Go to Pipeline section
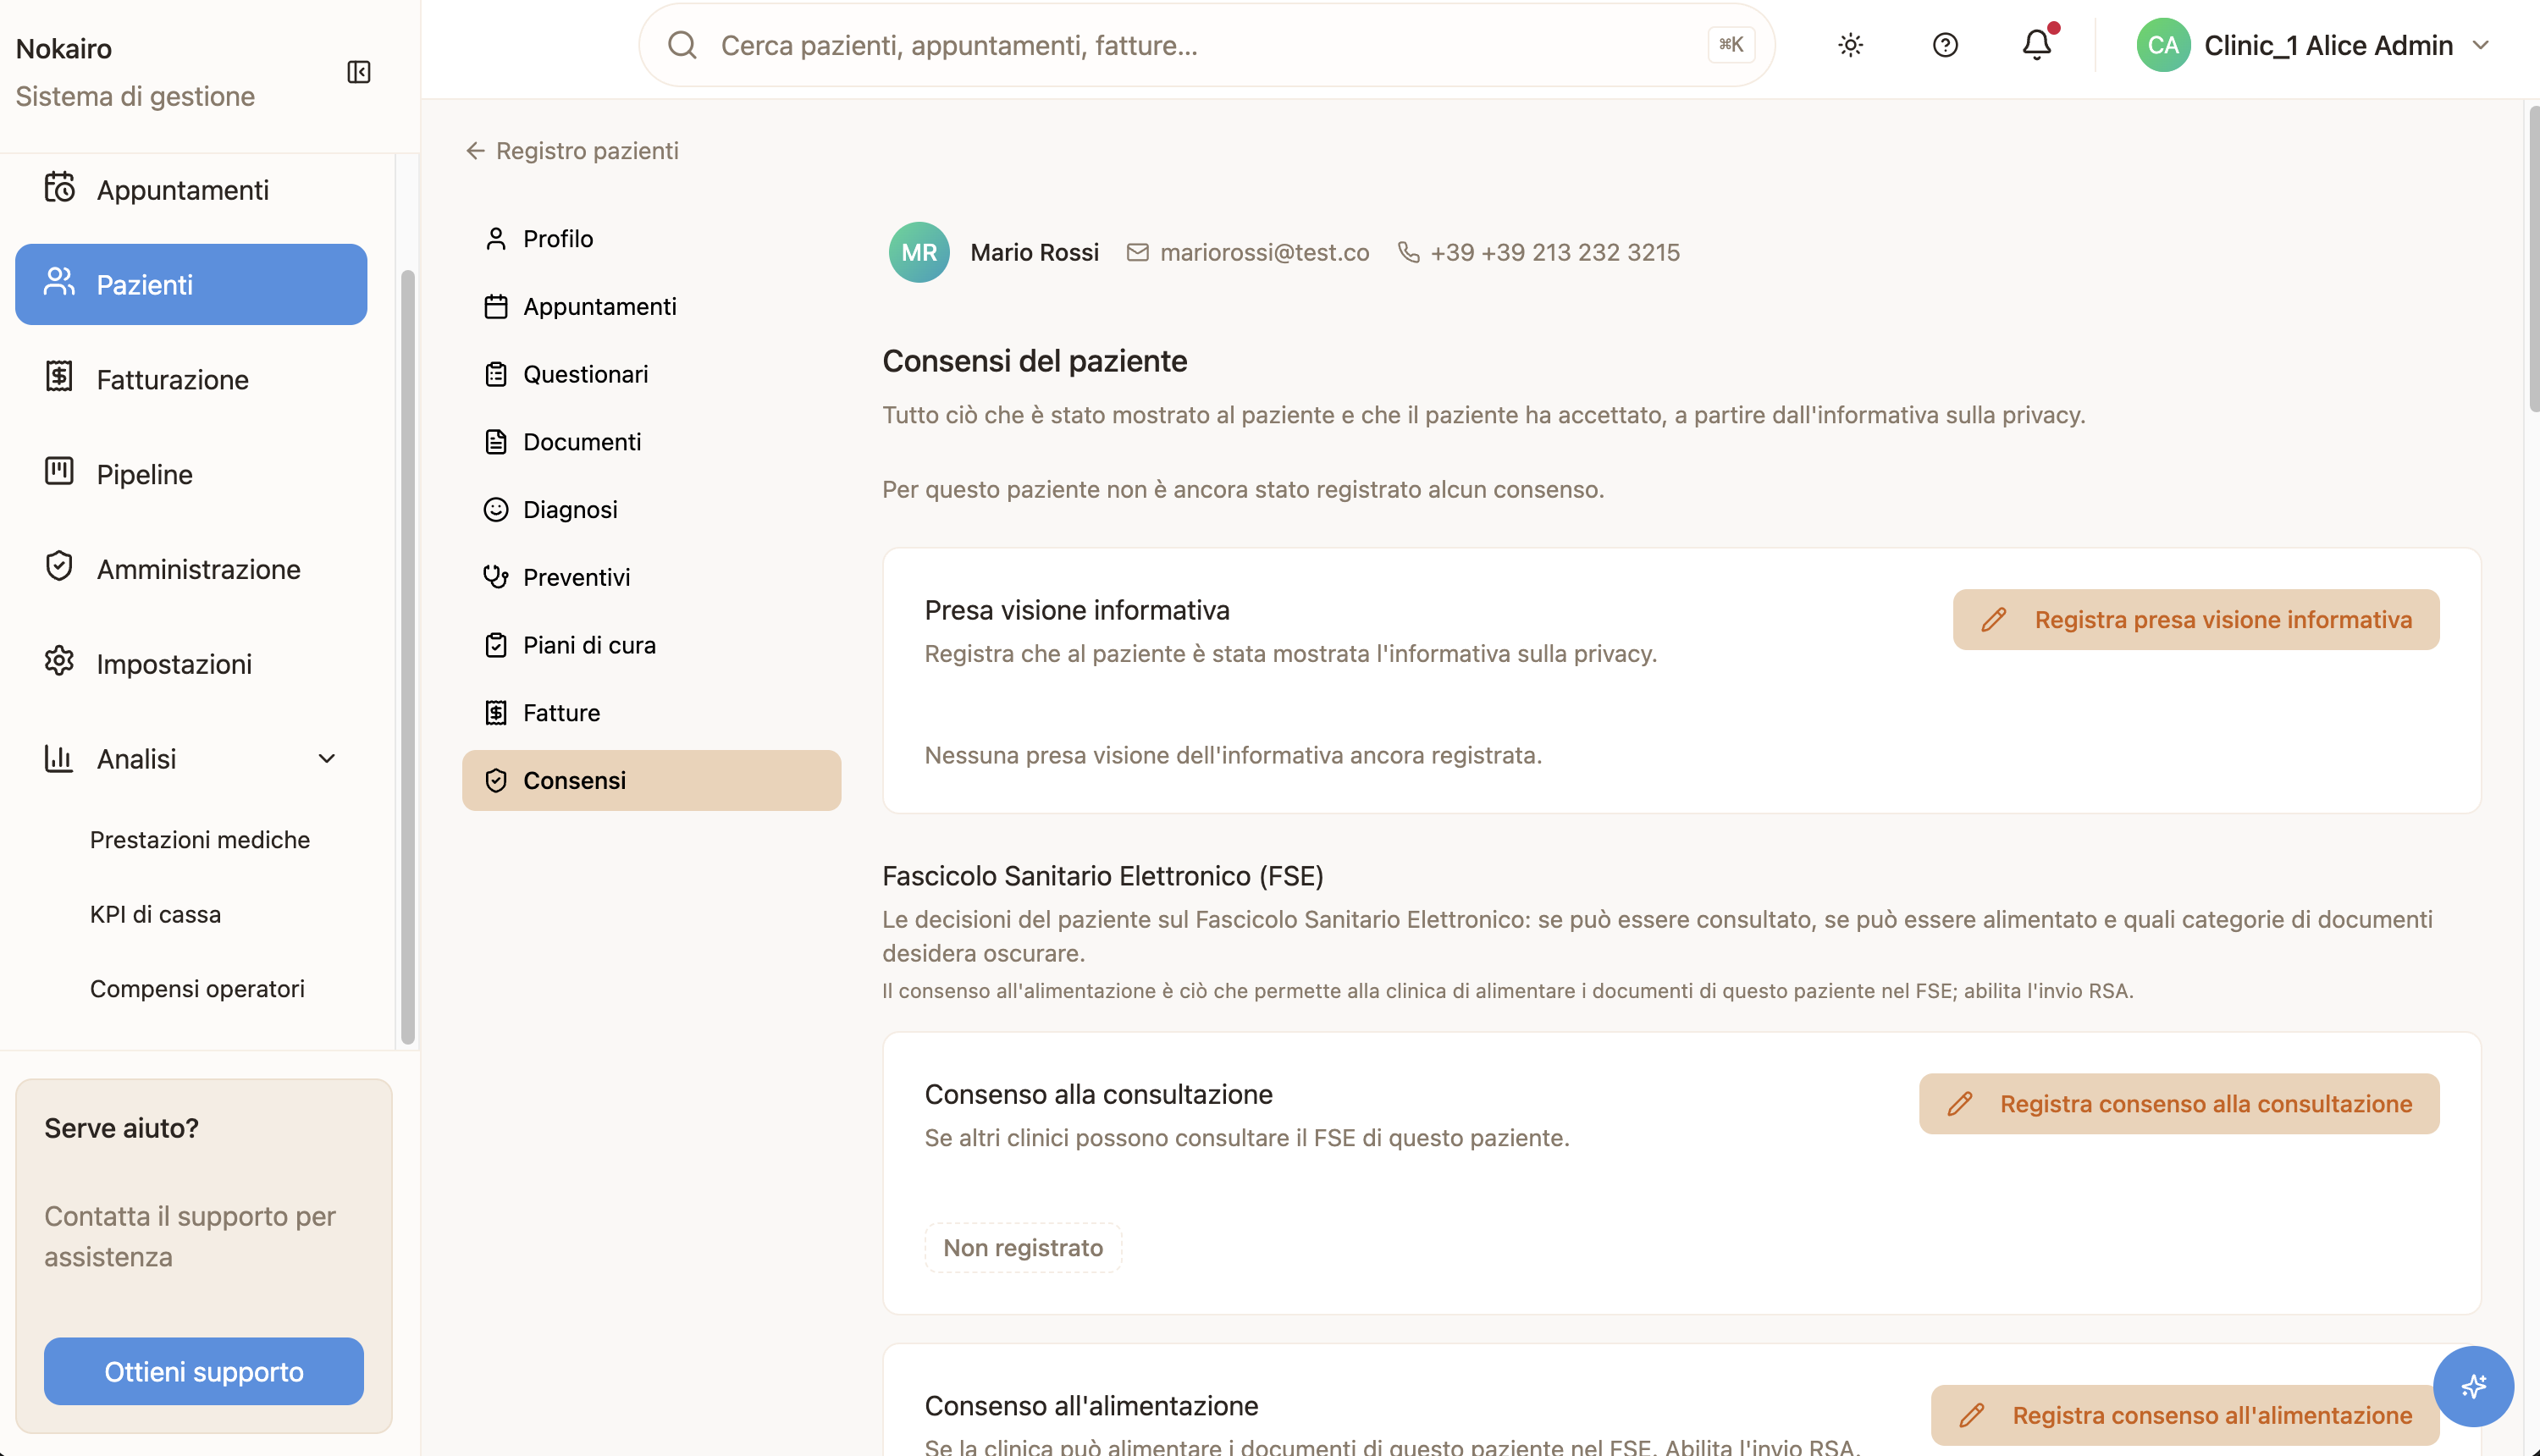2540x1456 pixels. tap(191, 474)
